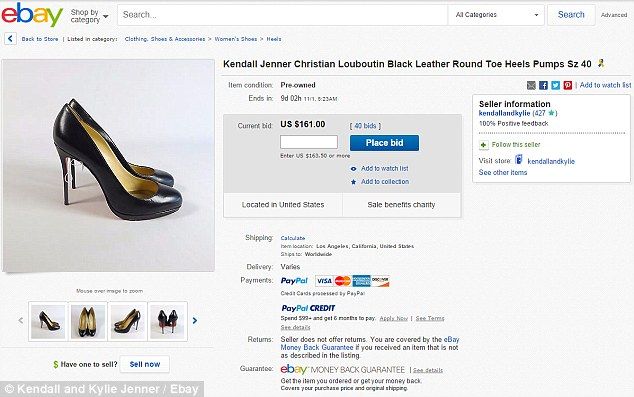This screenshot has width=634, height=397.
Task: Share listing on Facebook icon
Action: (543, 85)
